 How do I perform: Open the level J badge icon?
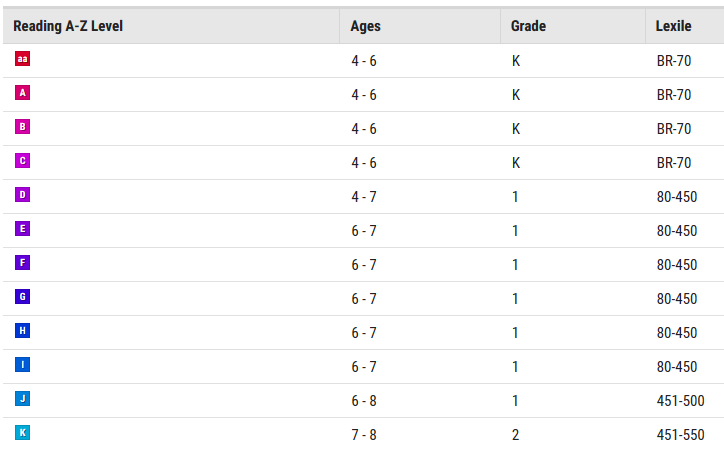23,399
